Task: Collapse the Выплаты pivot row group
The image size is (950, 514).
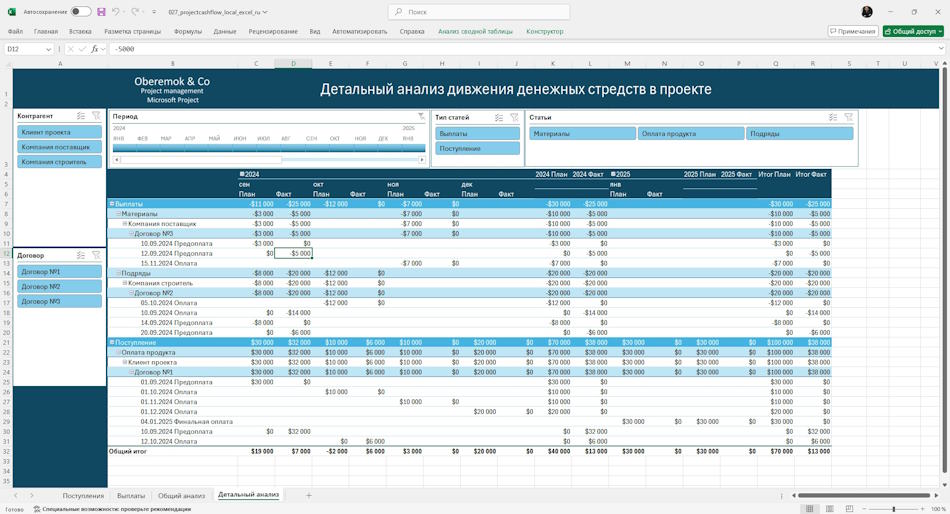Action: click(x=112, y=204)
